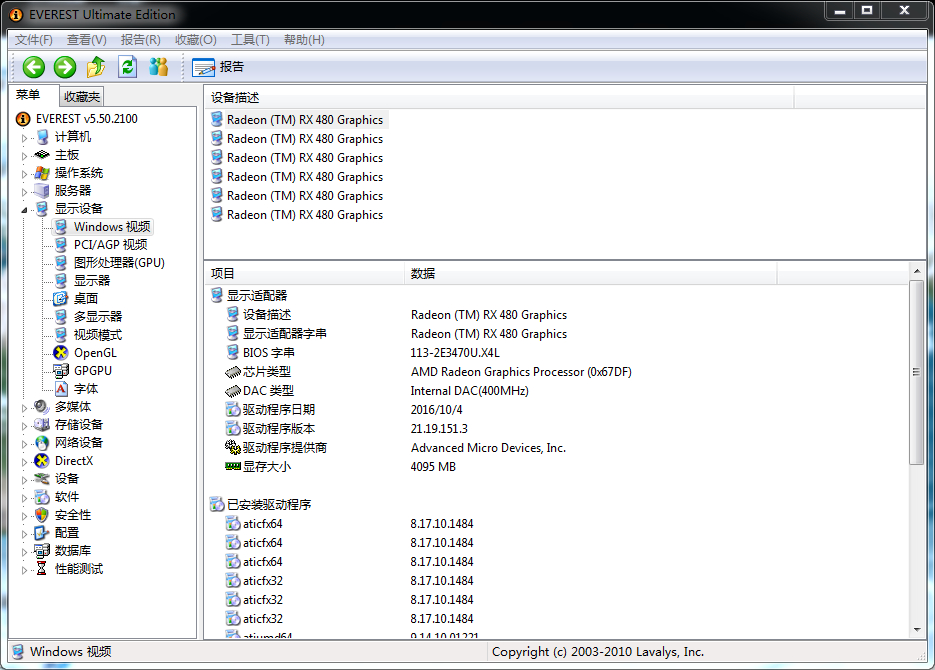This screenshot has width=935, height=670.
Task: Expand the DirectX tree node
Action: [24, 461]
